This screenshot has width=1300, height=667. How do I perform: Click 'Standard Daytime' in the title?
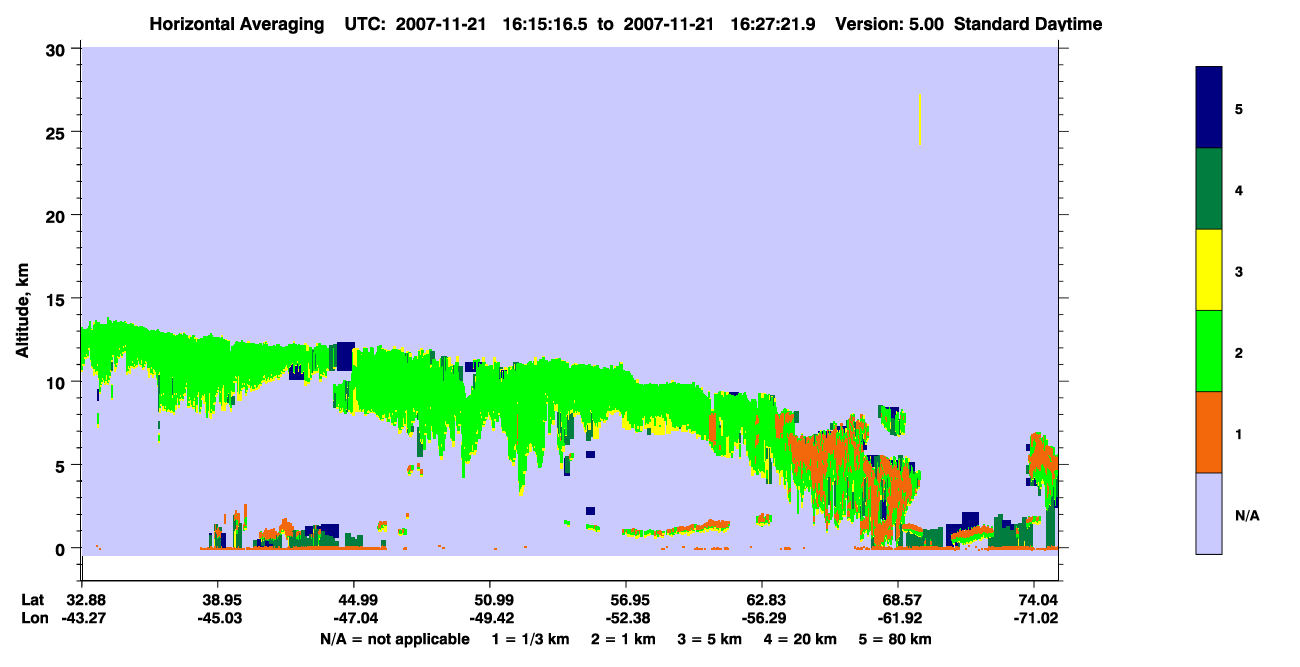point(1028,24)
